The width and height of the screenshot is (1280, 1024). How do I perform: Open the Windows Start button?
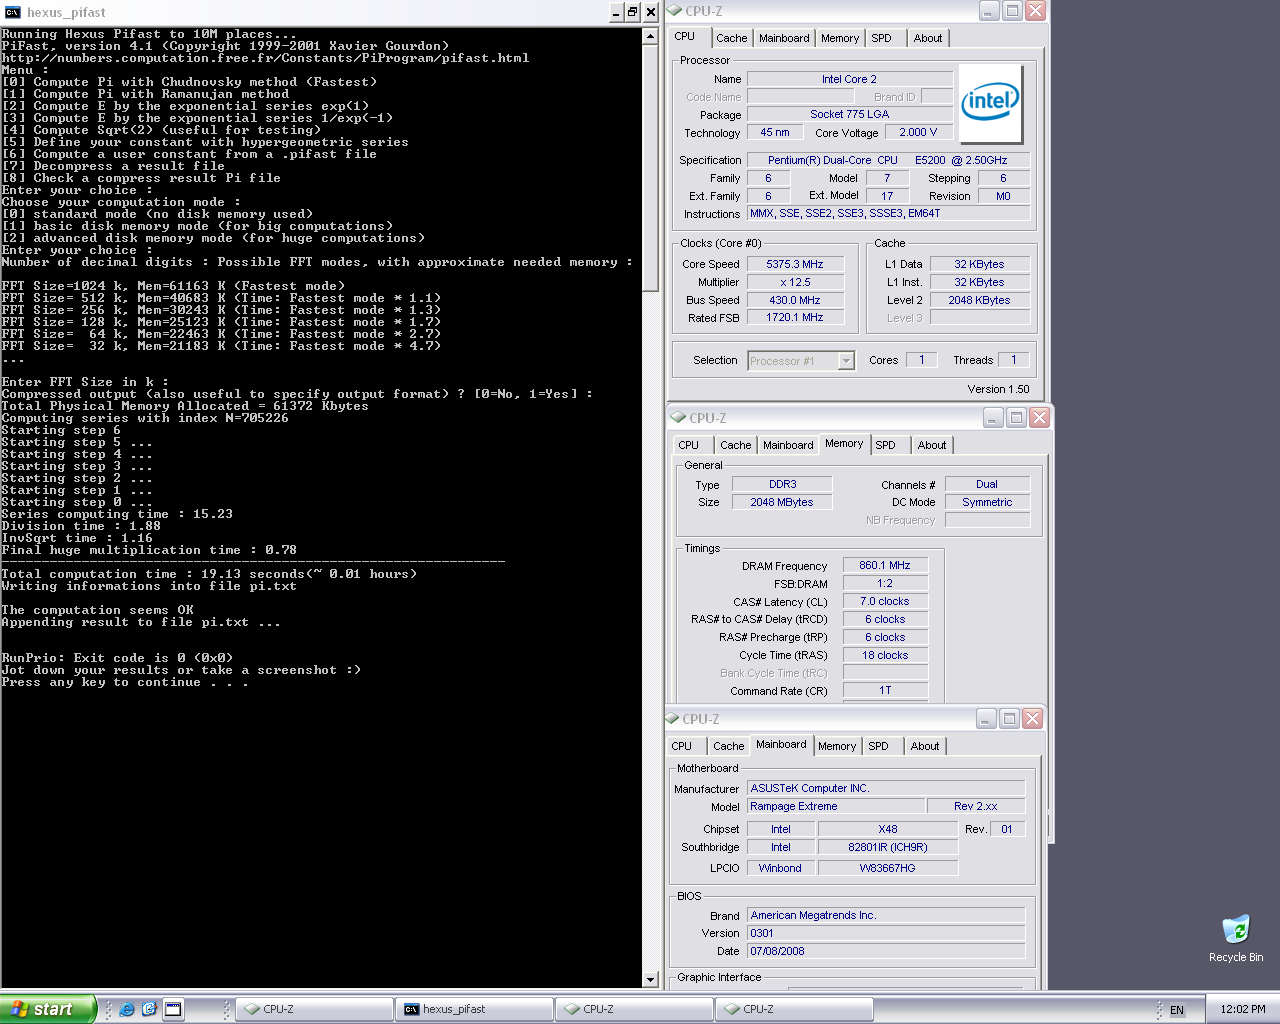click(x=48, y=1009)
